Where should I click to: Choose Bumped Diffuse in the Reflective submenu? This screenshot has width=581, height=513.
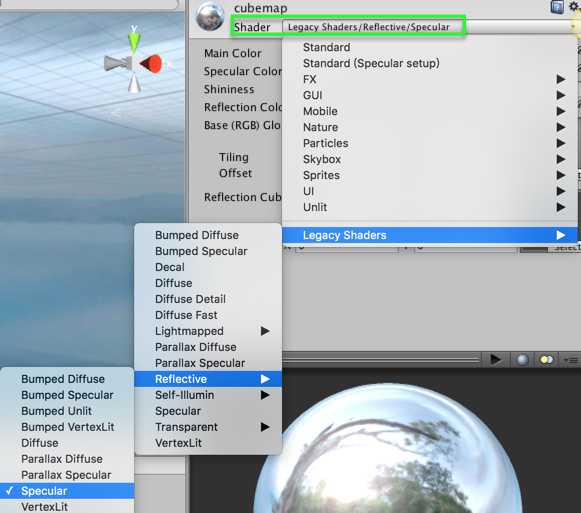67,379
